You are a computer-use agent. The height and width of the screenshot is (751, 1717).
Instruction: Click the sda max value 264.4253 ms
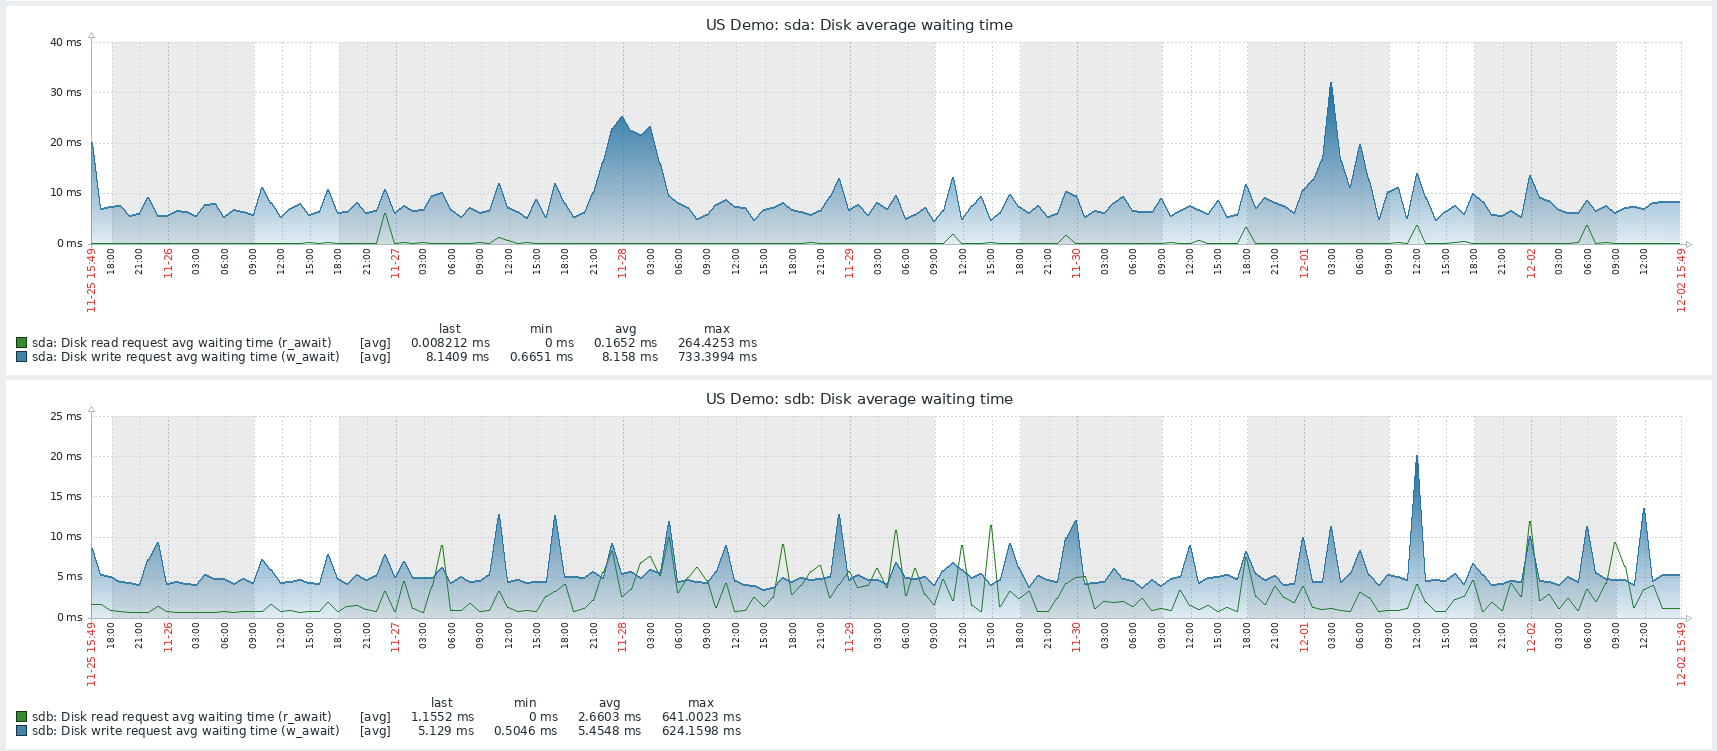click(717, 343)
